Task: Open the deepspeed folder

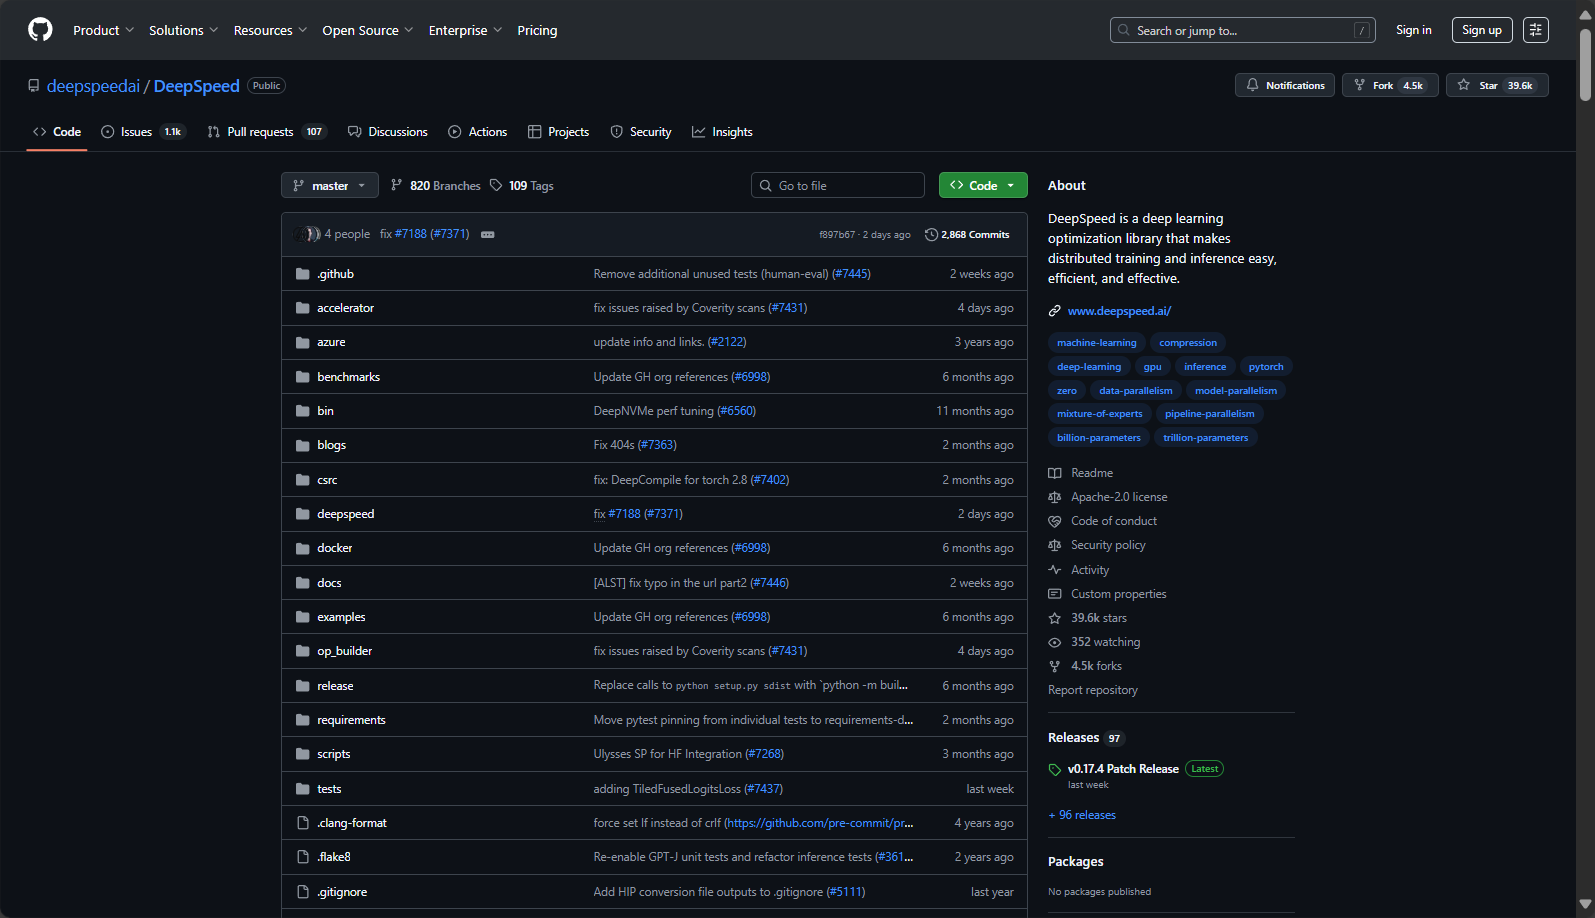Action: click(346, 514)
